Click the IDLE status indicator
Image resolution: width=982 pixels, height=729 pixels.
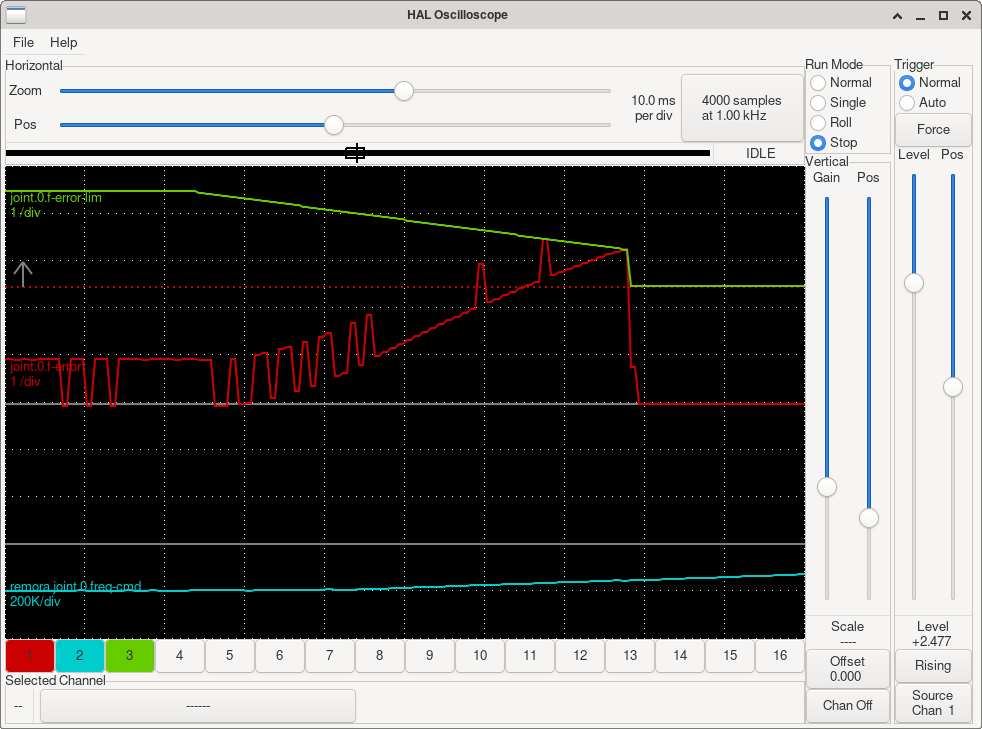(760, 153)
